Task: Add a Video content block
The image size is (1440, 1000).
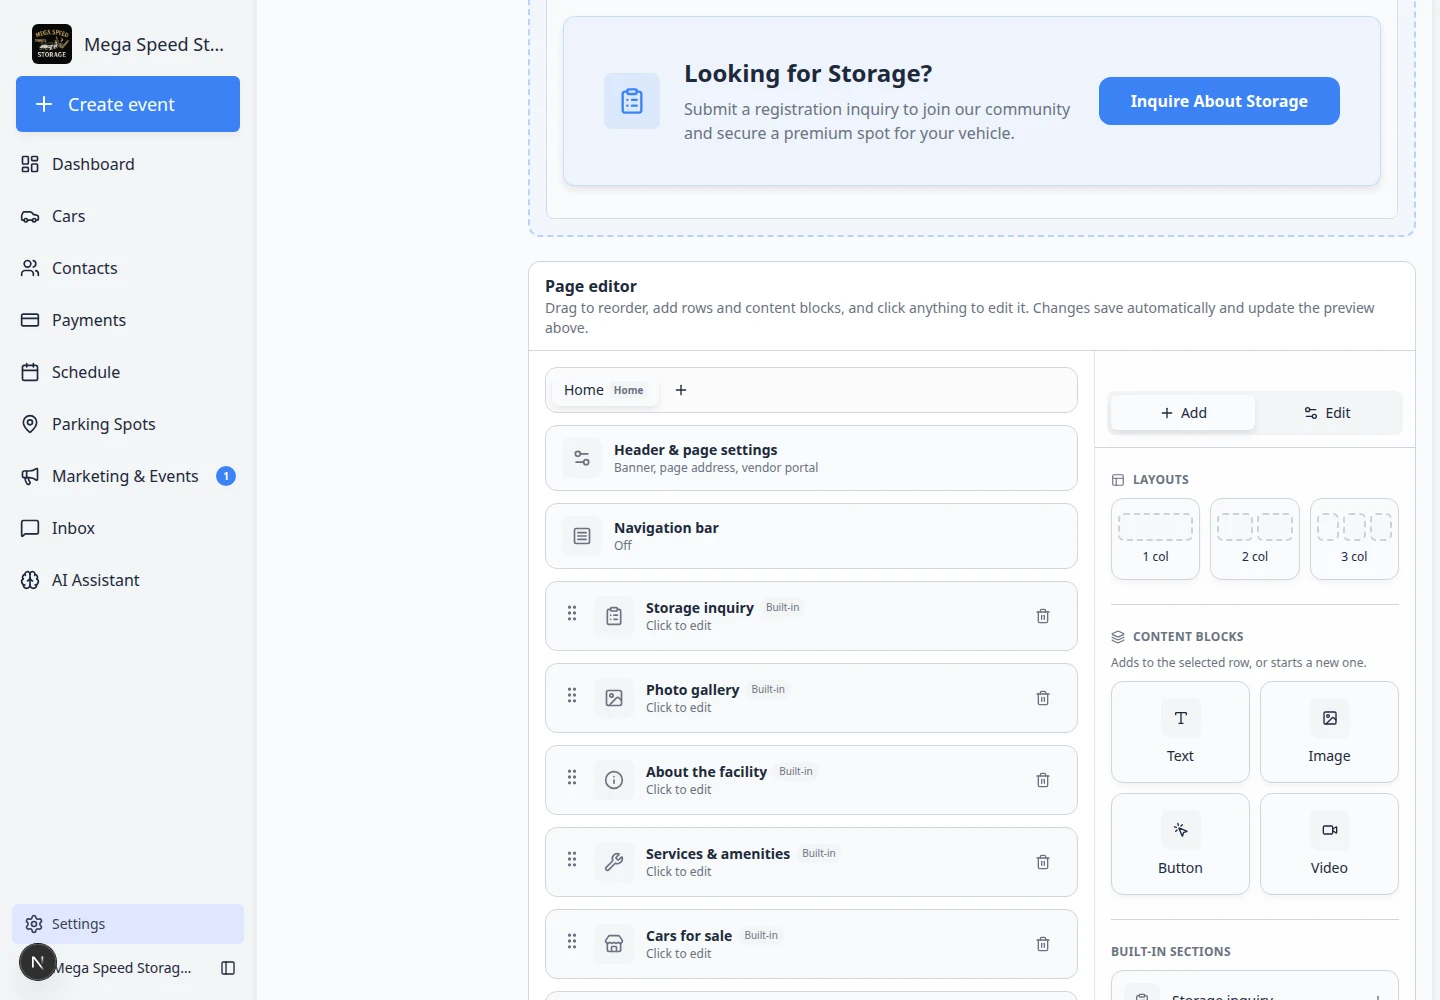Action: click(1329, 844)
